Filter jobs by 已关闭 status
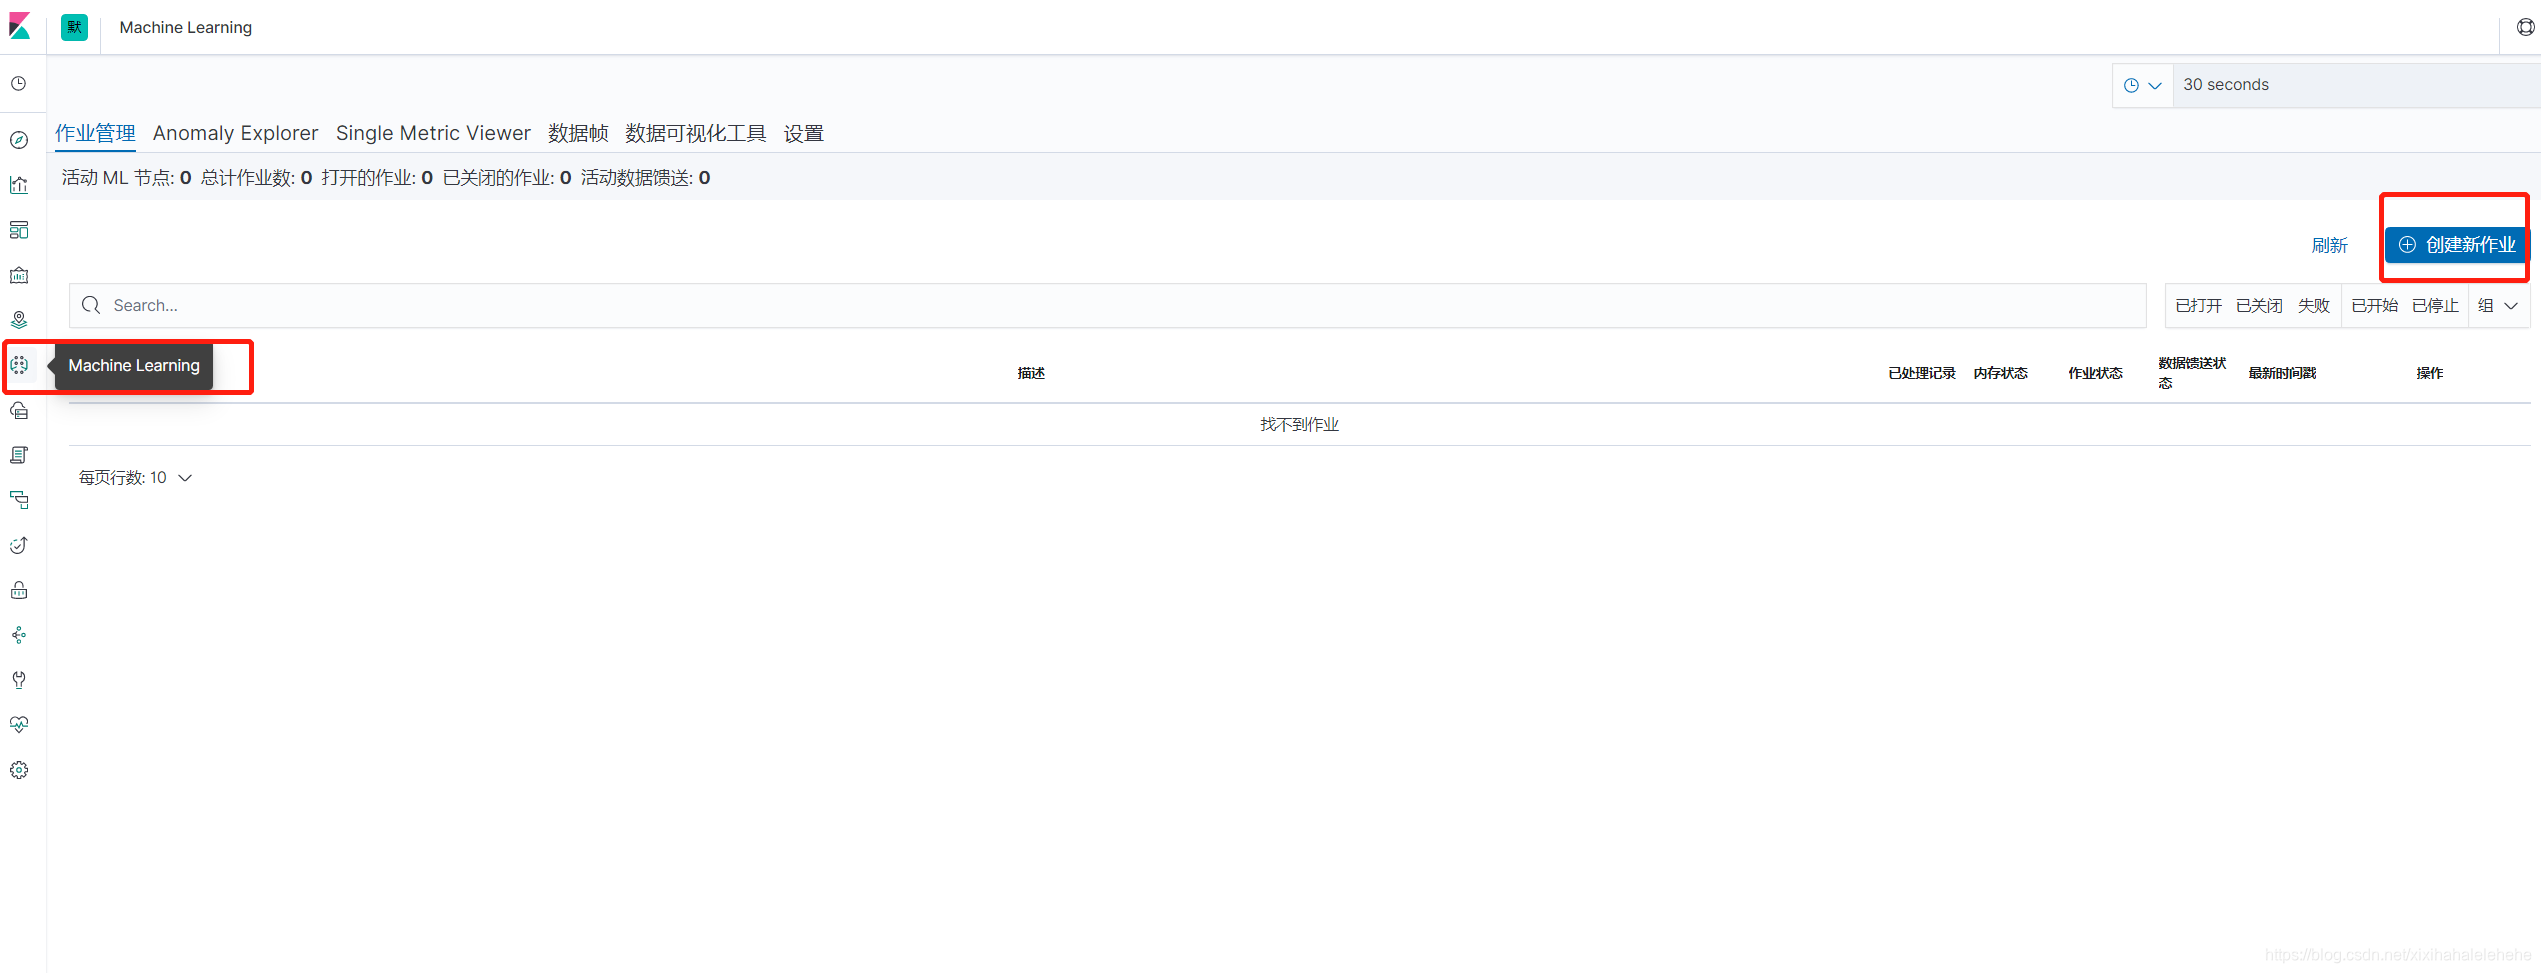Viewport: 2541px width, 973px height. coord(2259,305)
